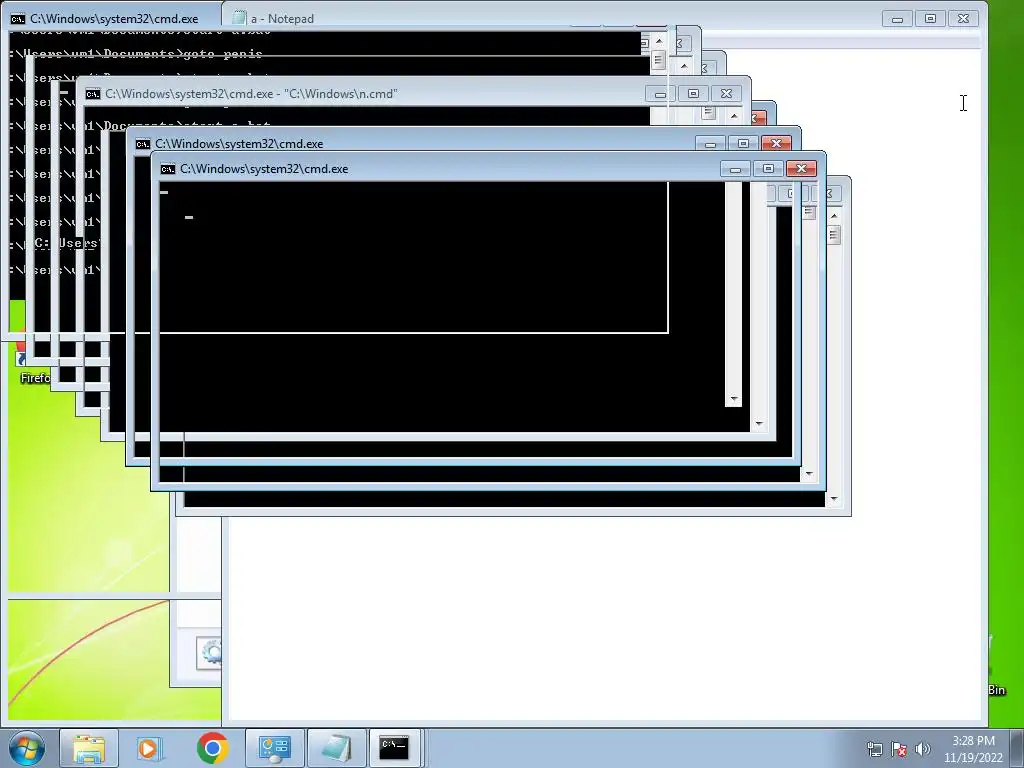Click the front cmd.exe window's system icon
The width and height of the screenshot is (1024, 768).
tap(168, 169)
